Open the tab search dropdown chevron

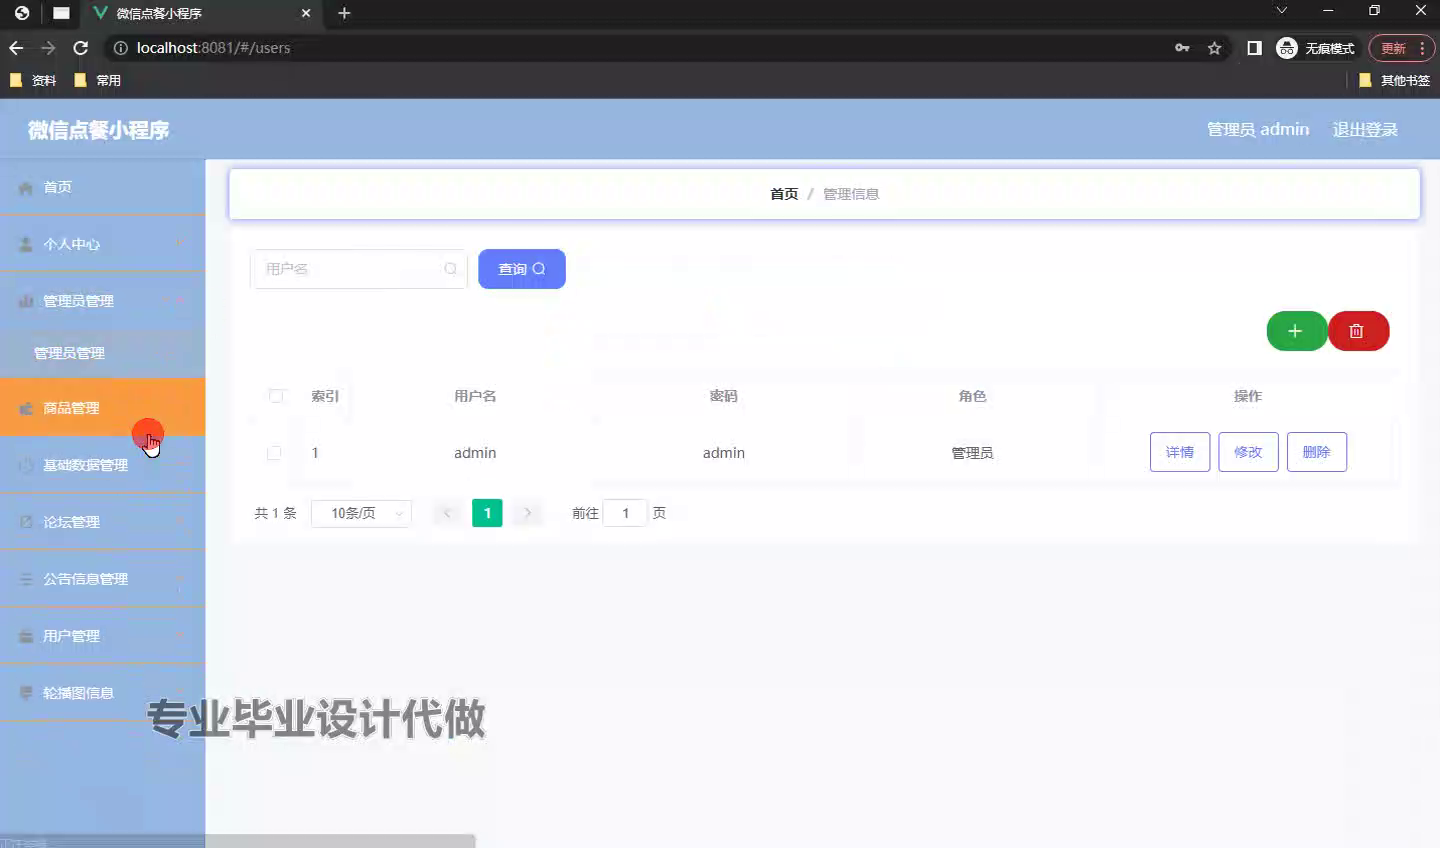(1281, 11)
